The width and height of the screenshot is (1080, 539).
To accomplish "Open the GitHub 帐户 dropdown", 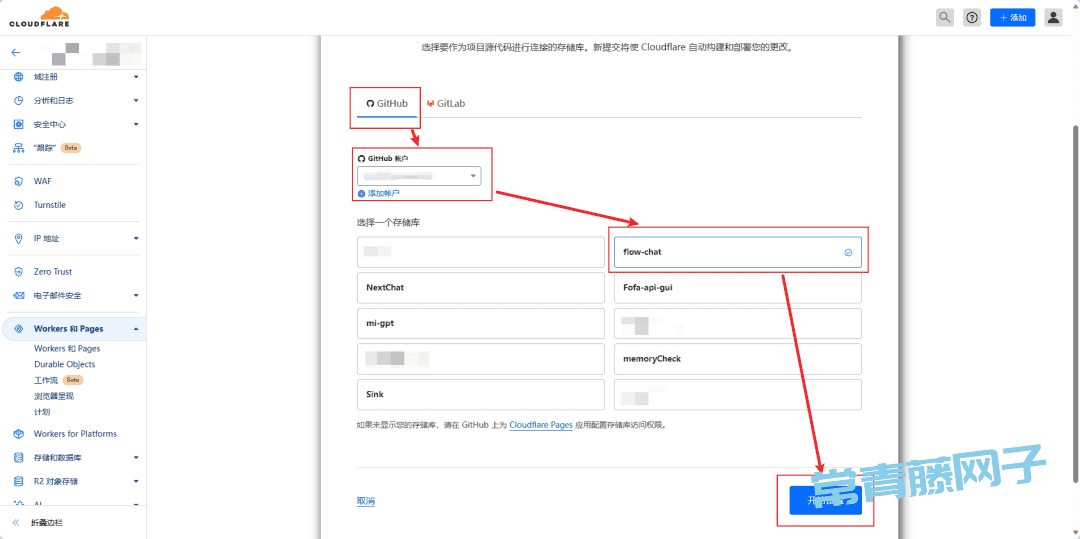I will (x=419, y=176).
